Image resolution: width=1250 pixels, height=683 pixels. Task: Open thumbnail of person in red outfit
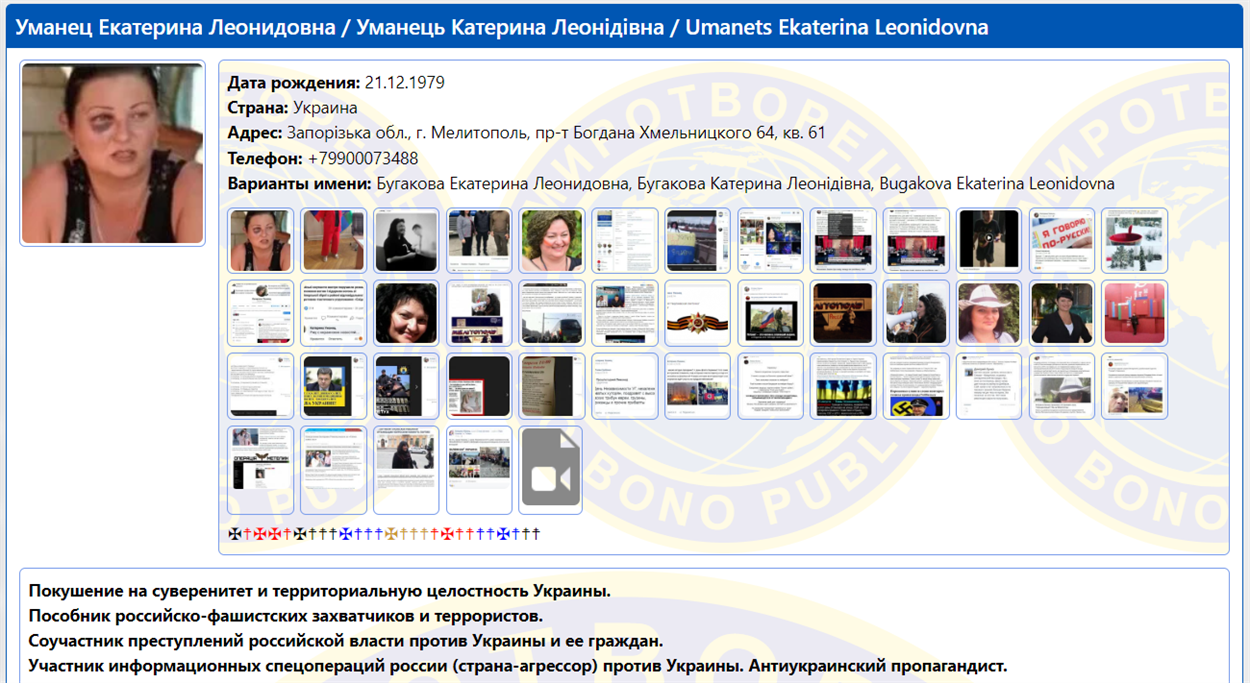pyautogui.click(x=333, y=240)
